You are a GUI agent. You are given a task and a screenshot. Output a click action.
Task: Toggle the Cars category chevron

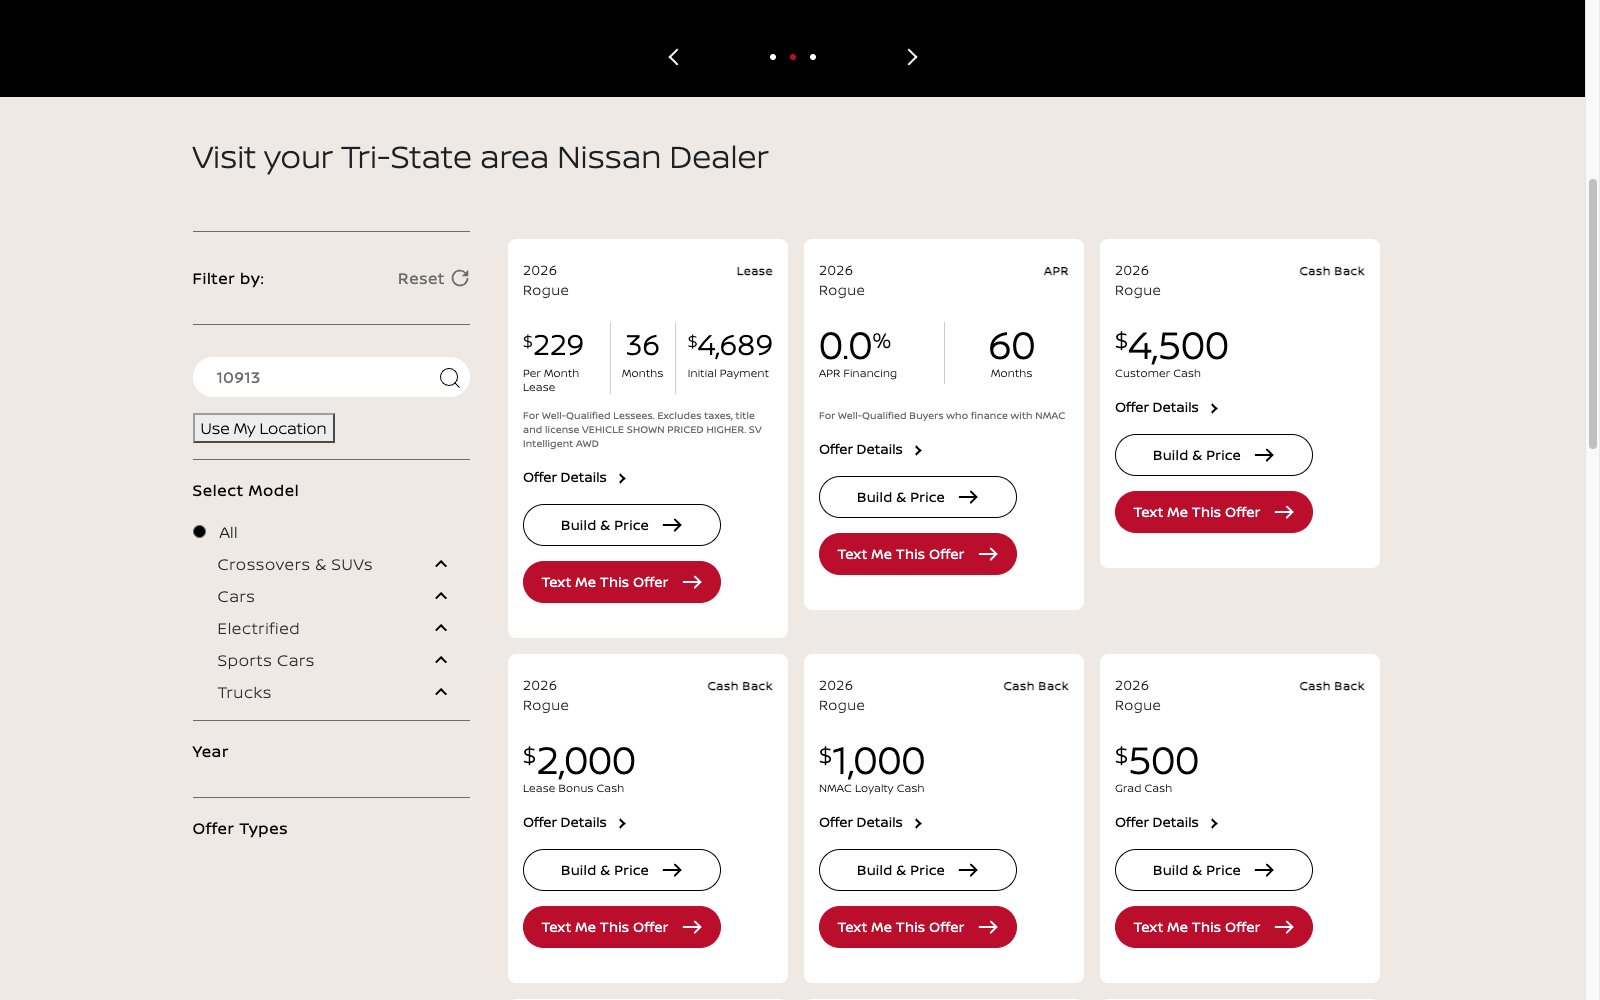coord(441,596)
